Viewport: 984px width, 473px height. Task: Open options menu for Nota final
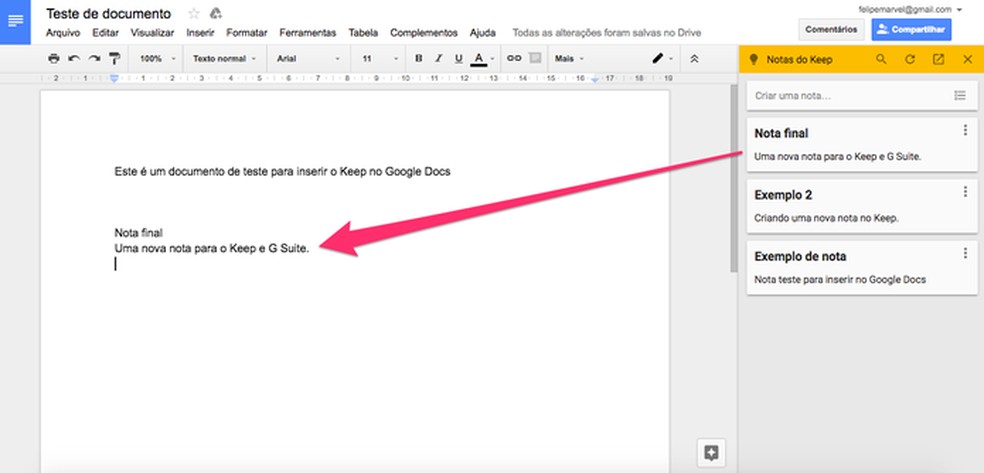(965, 130)
